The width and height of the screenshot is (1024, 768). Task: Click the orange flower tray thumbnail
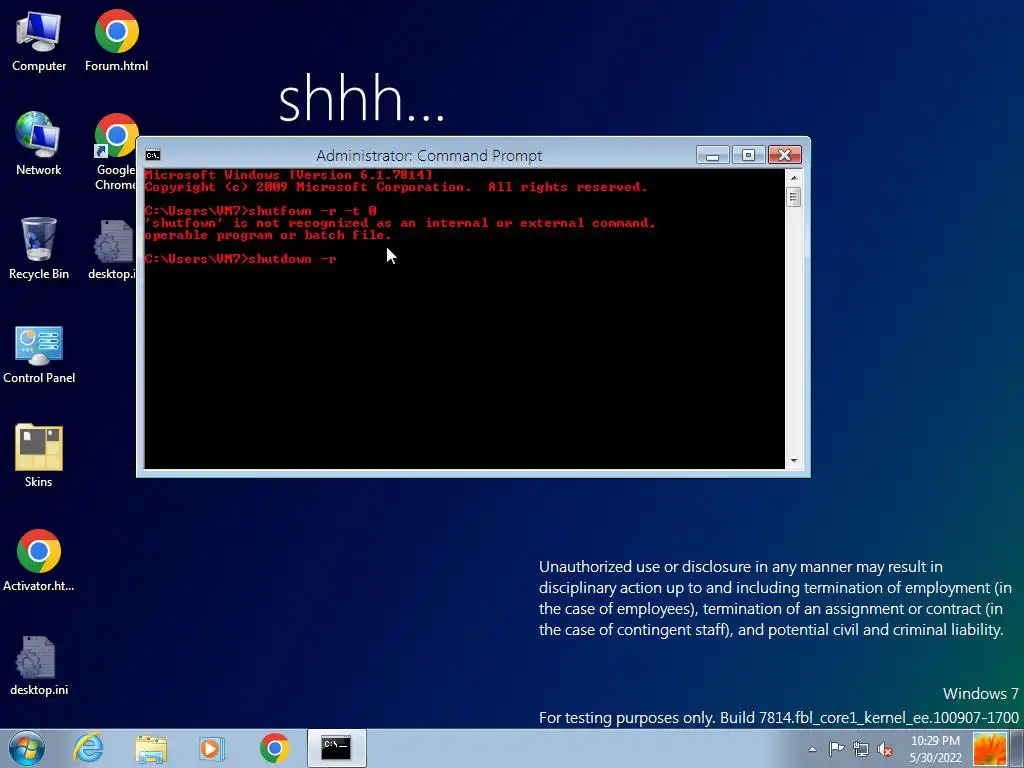point(989,749)
